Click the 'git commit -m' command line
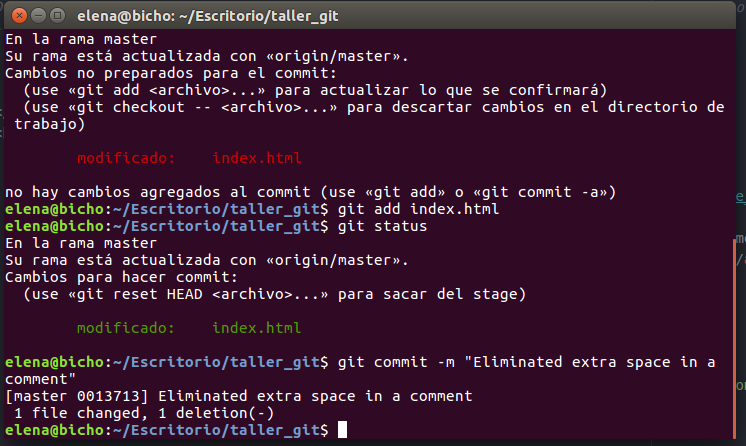The height and width of the screenshot is (446, 746). pos(360,370)
